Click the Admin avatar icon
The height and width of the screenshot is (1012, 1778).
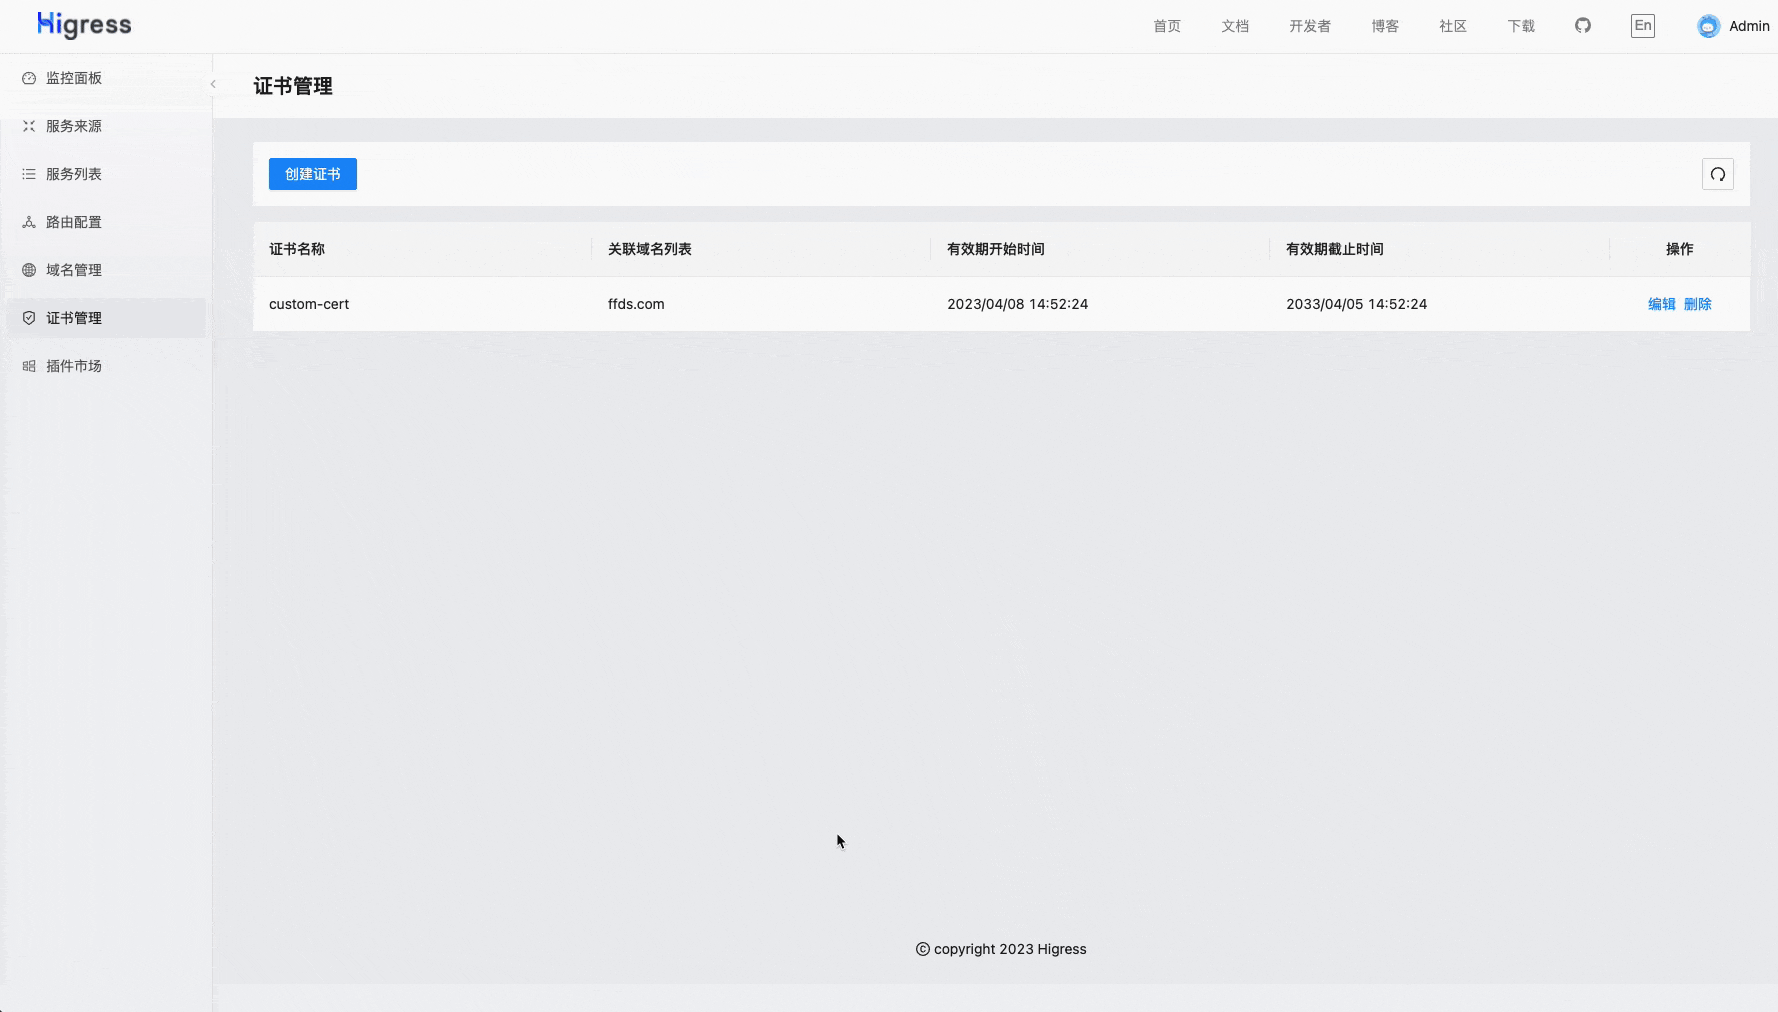pos(1708,26)
